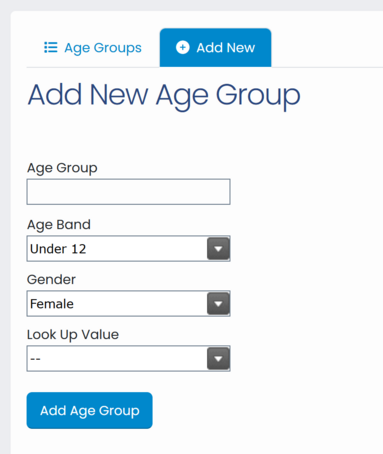Image resolution: width=383 pixels, height=454 pixels.
Task: Click the Age Band field label
Action: click(59, 225)
